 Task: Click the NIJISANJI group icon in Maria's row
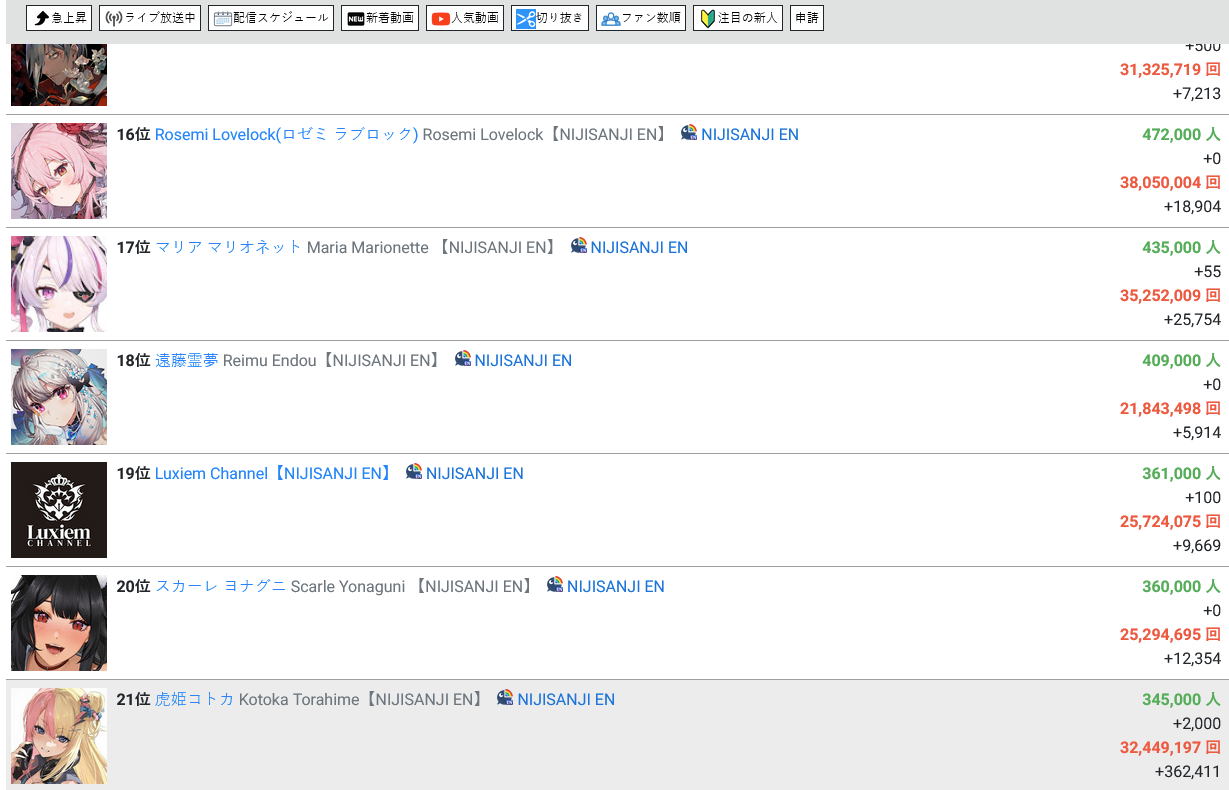tap(579, 246)
